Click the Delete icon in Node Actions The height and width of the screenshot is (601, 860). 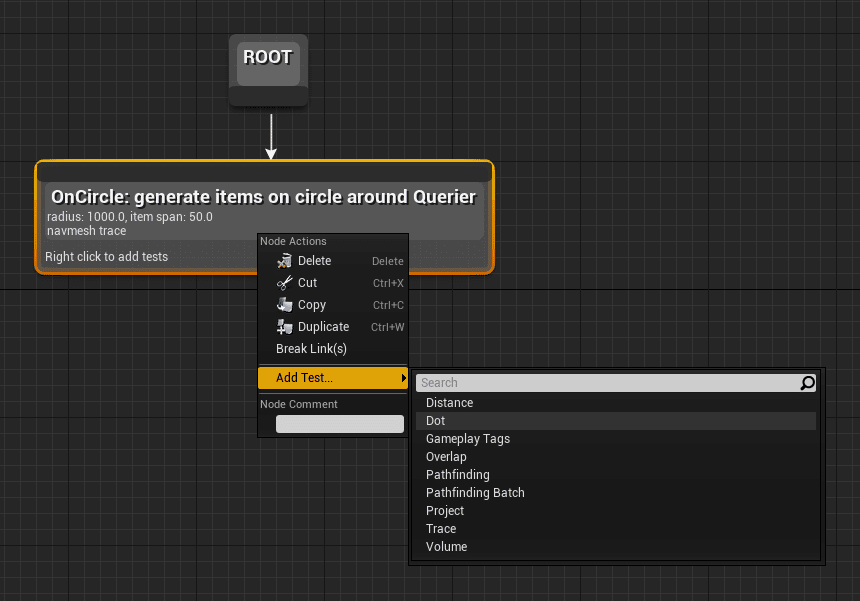pyautogui.click(x=284, y=261)
